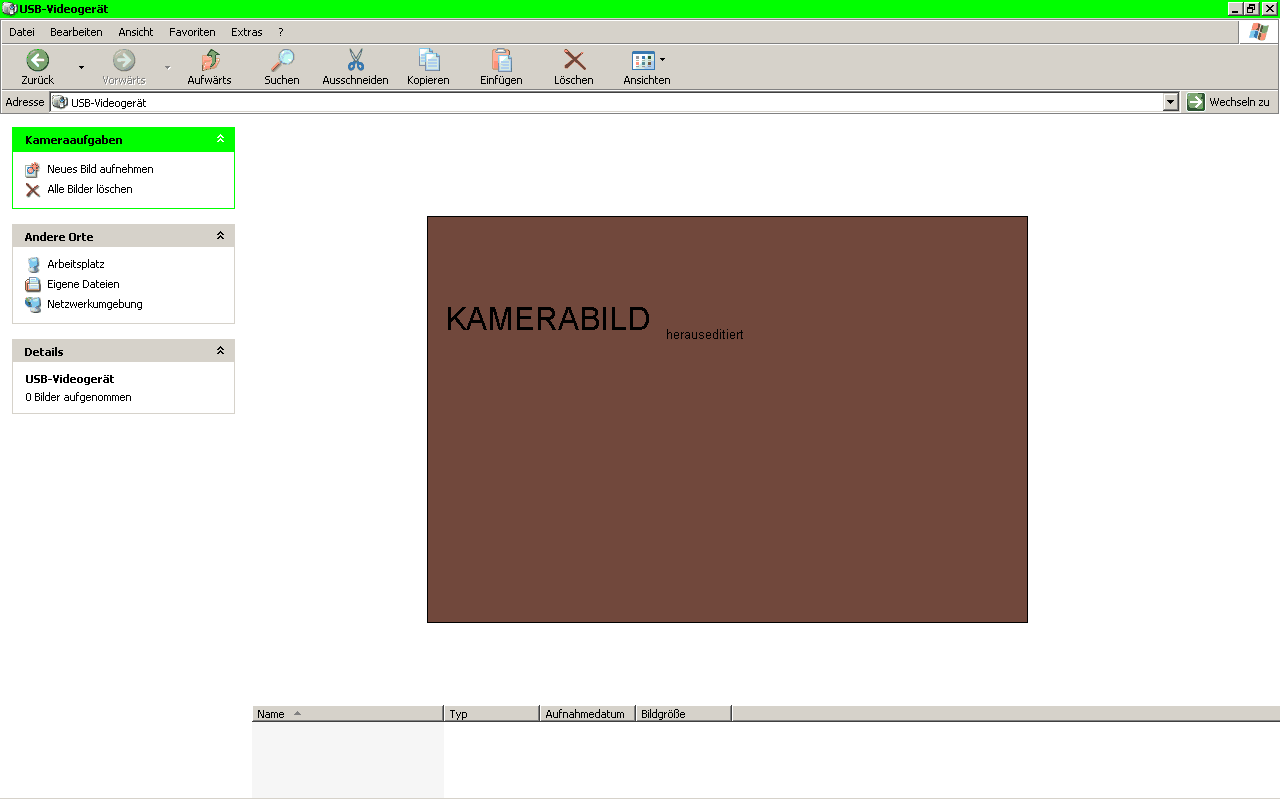Open the Favoriten menu
The image size is (1280, 800).
click(x=192, y=32)
